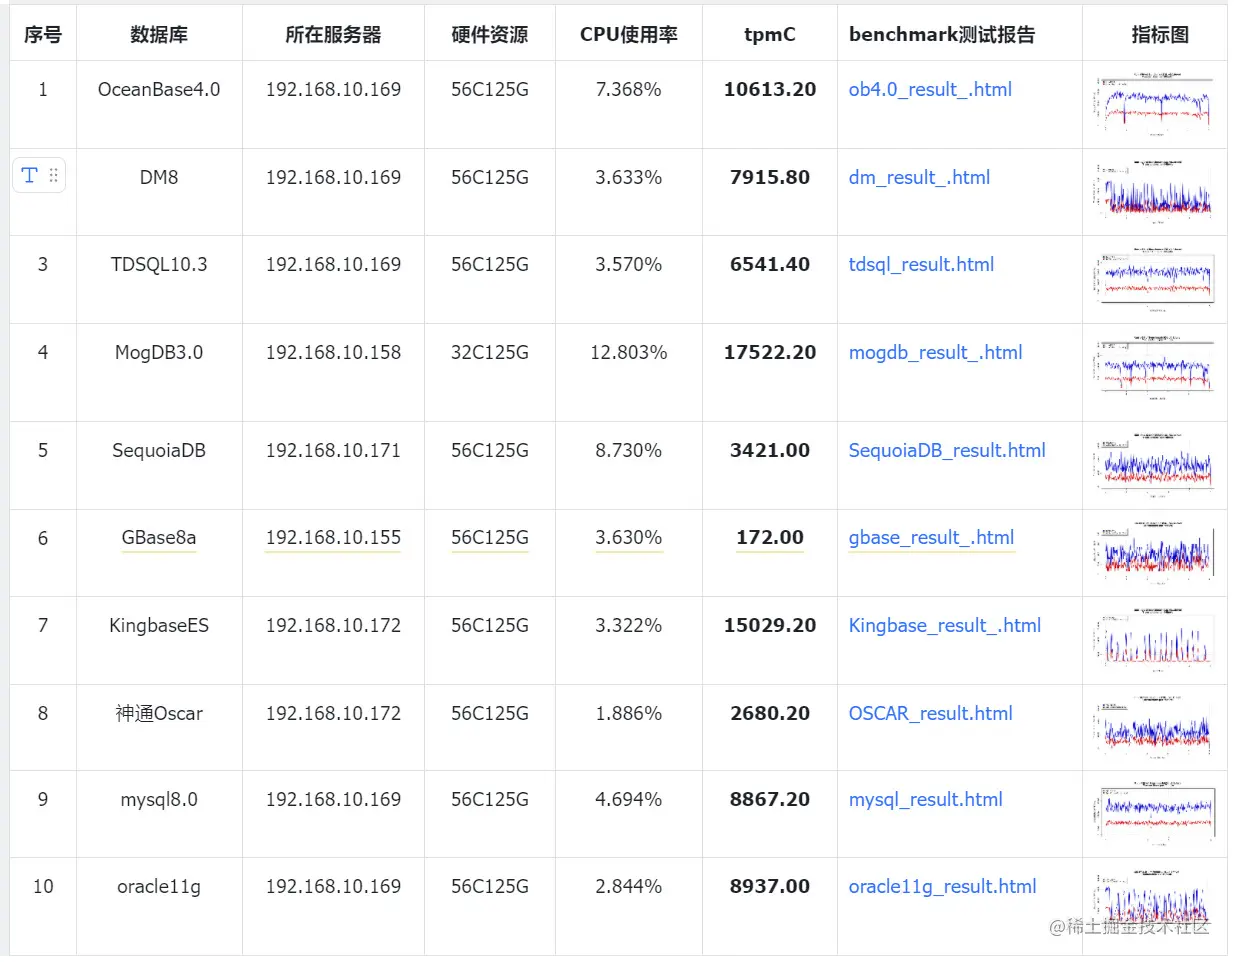The image size is (1235, 962).
Task: Select the CPU使用率 column header
Action: [x=629, y=34]
